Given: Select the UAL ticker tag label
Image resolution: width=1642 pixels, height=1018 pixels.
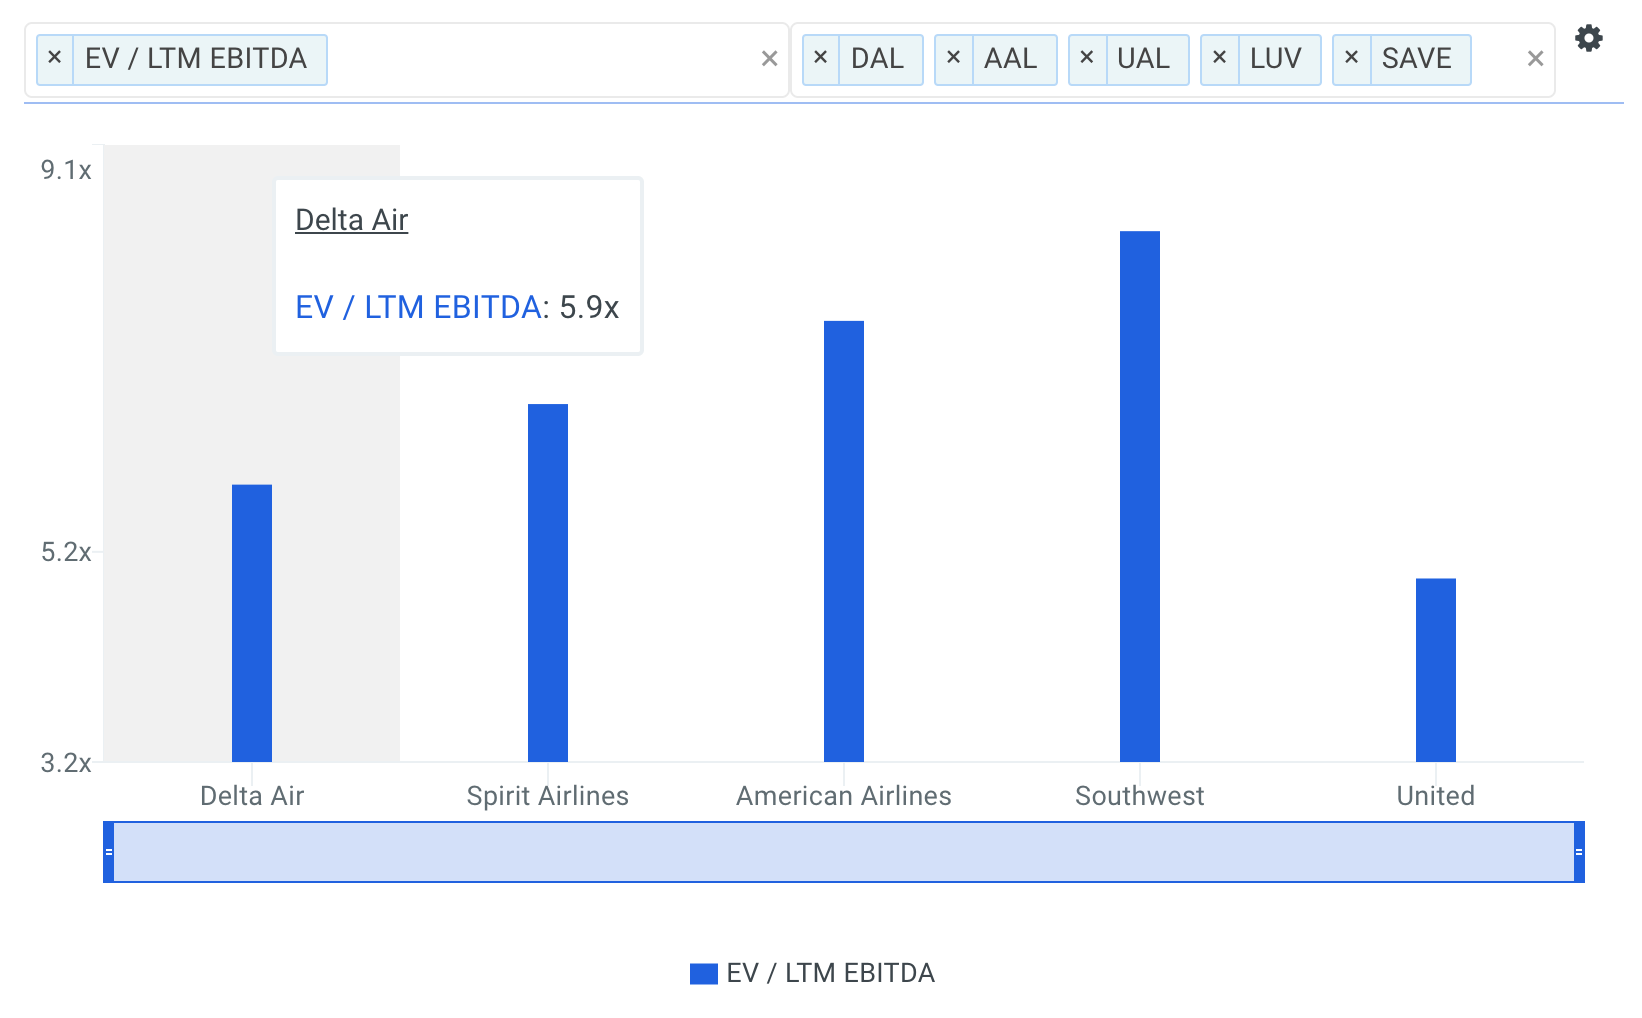Looking at the screenshot, I should tap(1144, 58).
